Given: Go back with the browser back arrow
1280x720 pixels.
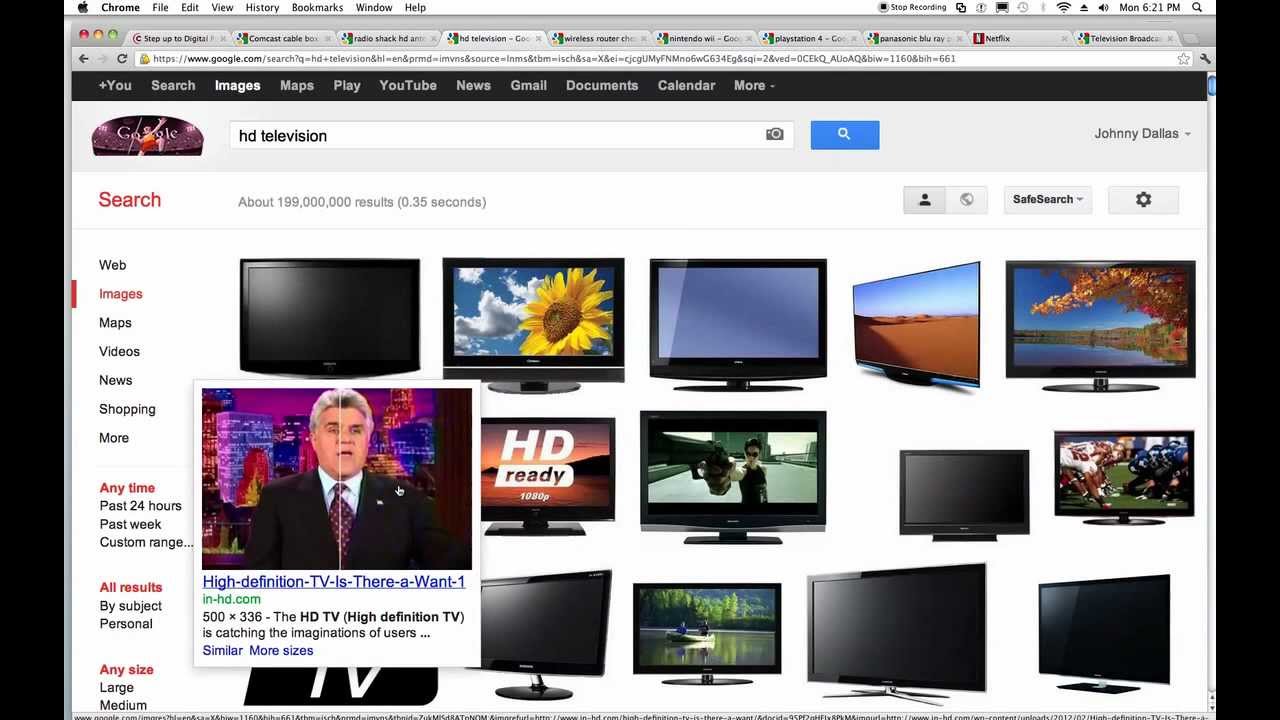Looking at the screenshot, I should pyautogui.click(x=84, y=58).
